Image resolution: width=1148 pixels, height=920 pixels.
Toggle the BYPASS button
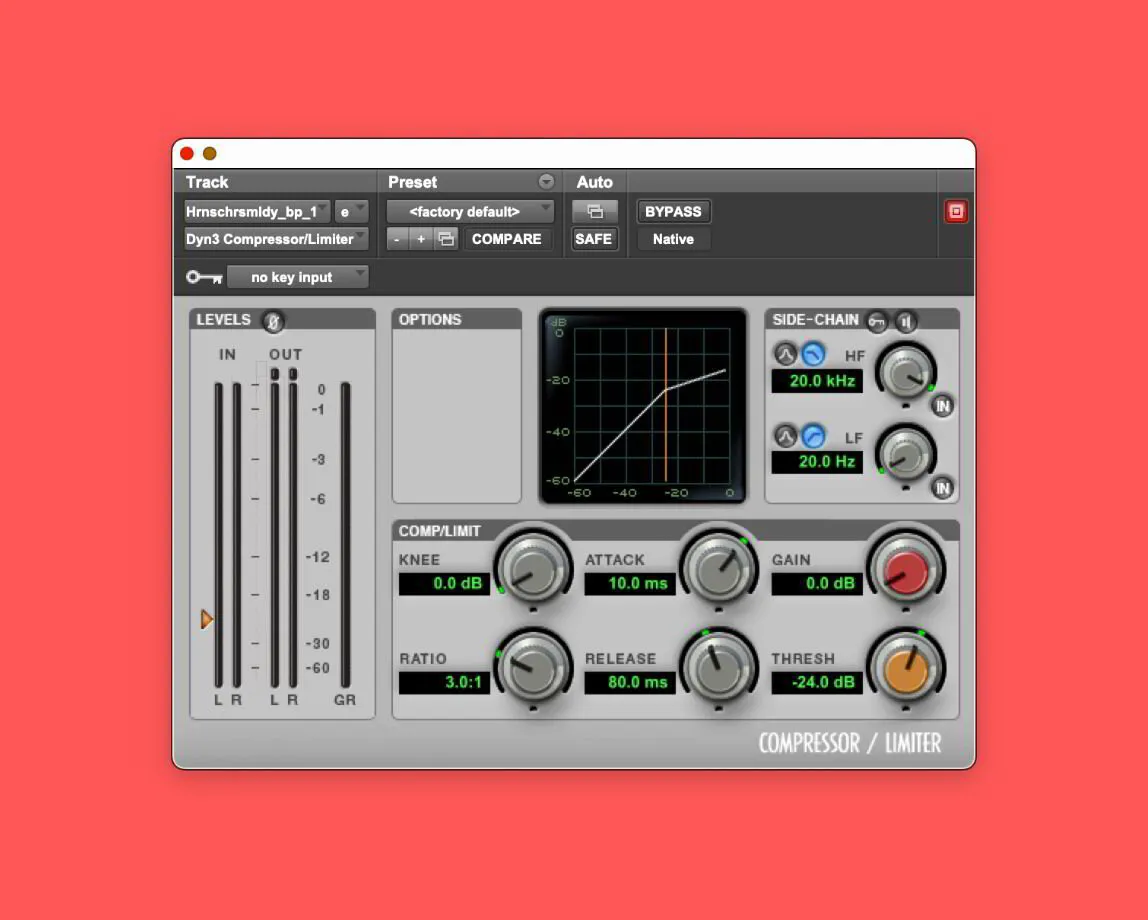pos(673,211)
